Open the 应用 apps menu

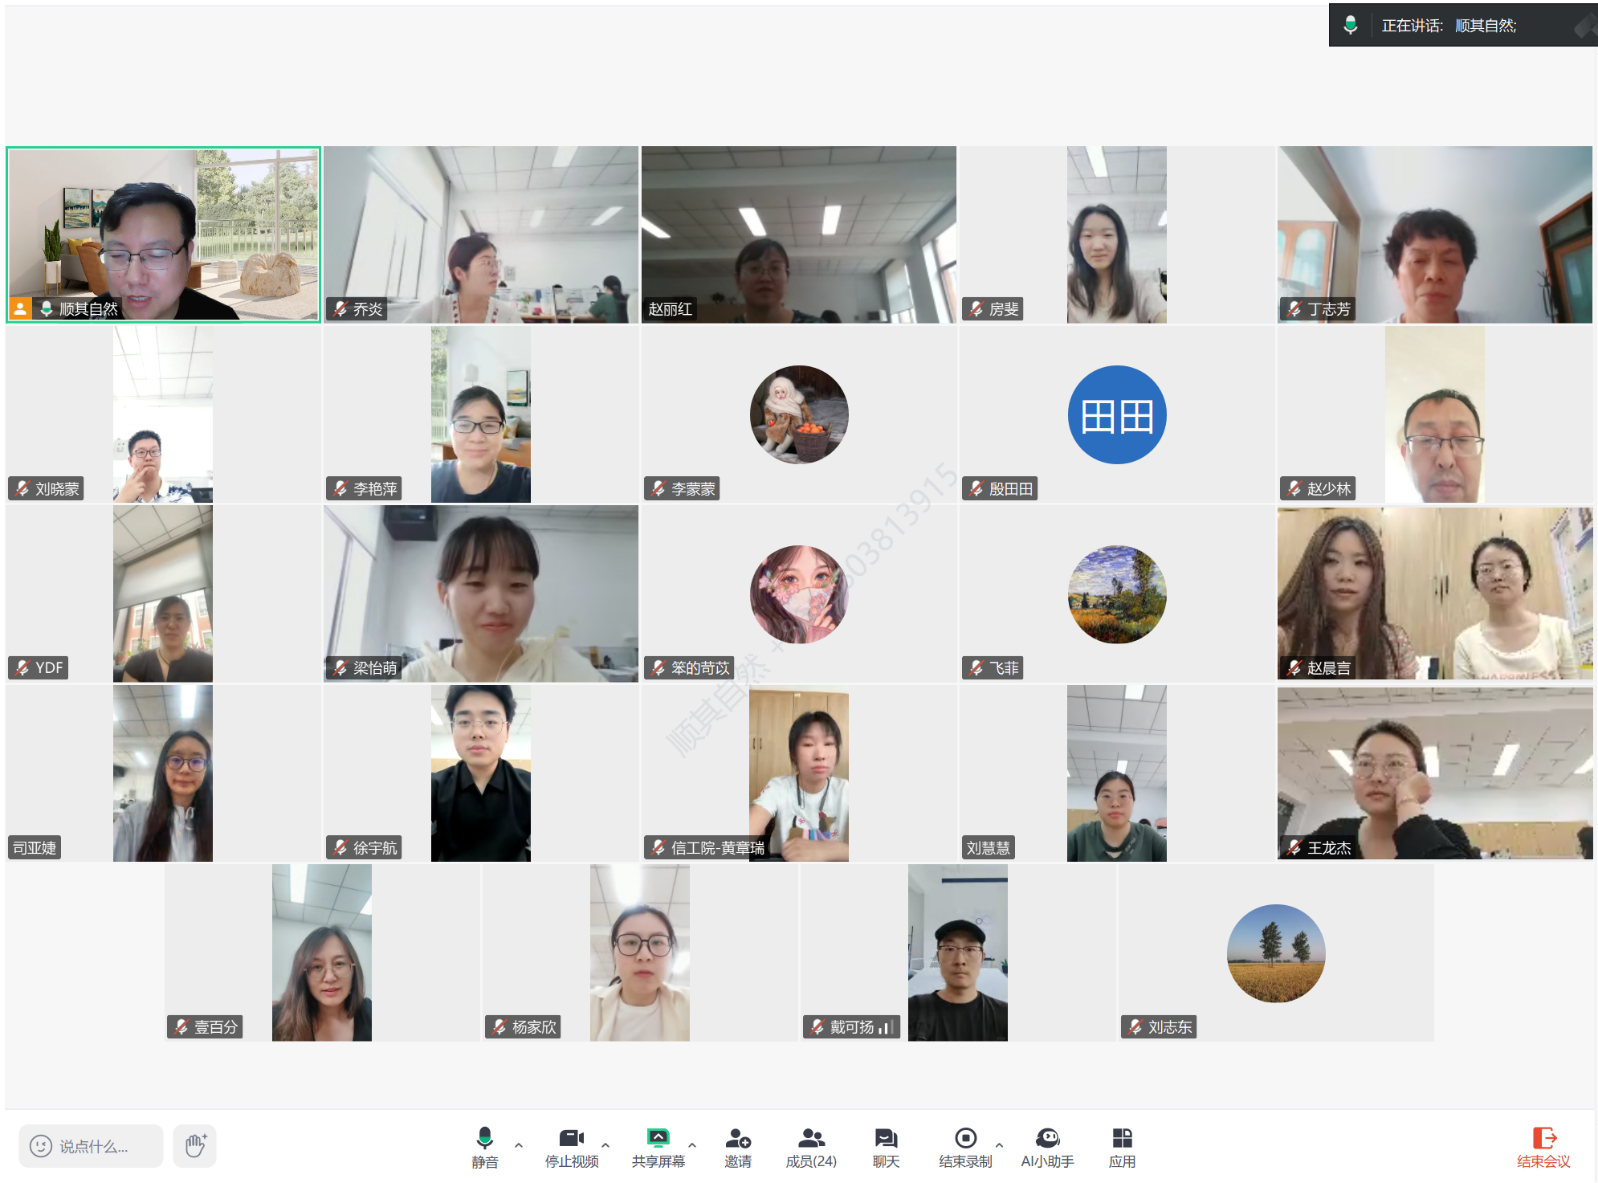tap(1122, 1146)
